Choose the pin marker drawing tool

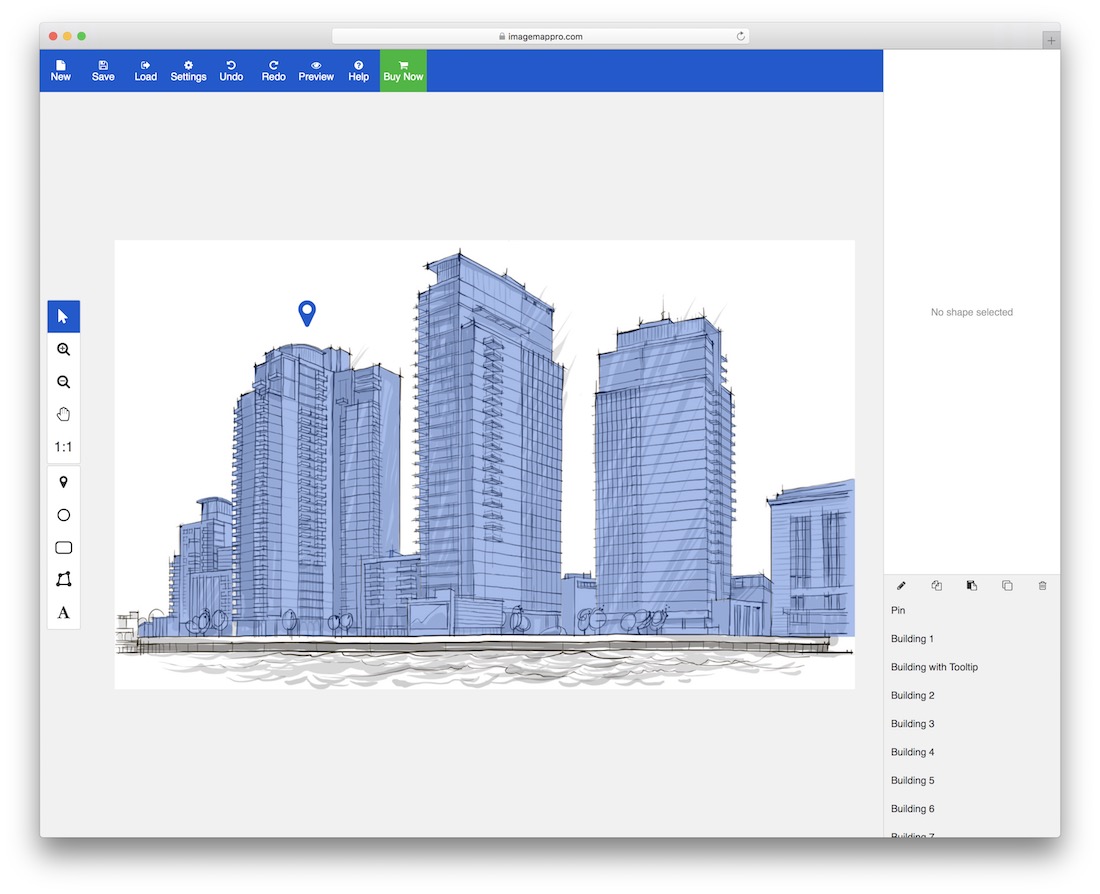coord(63,483)
